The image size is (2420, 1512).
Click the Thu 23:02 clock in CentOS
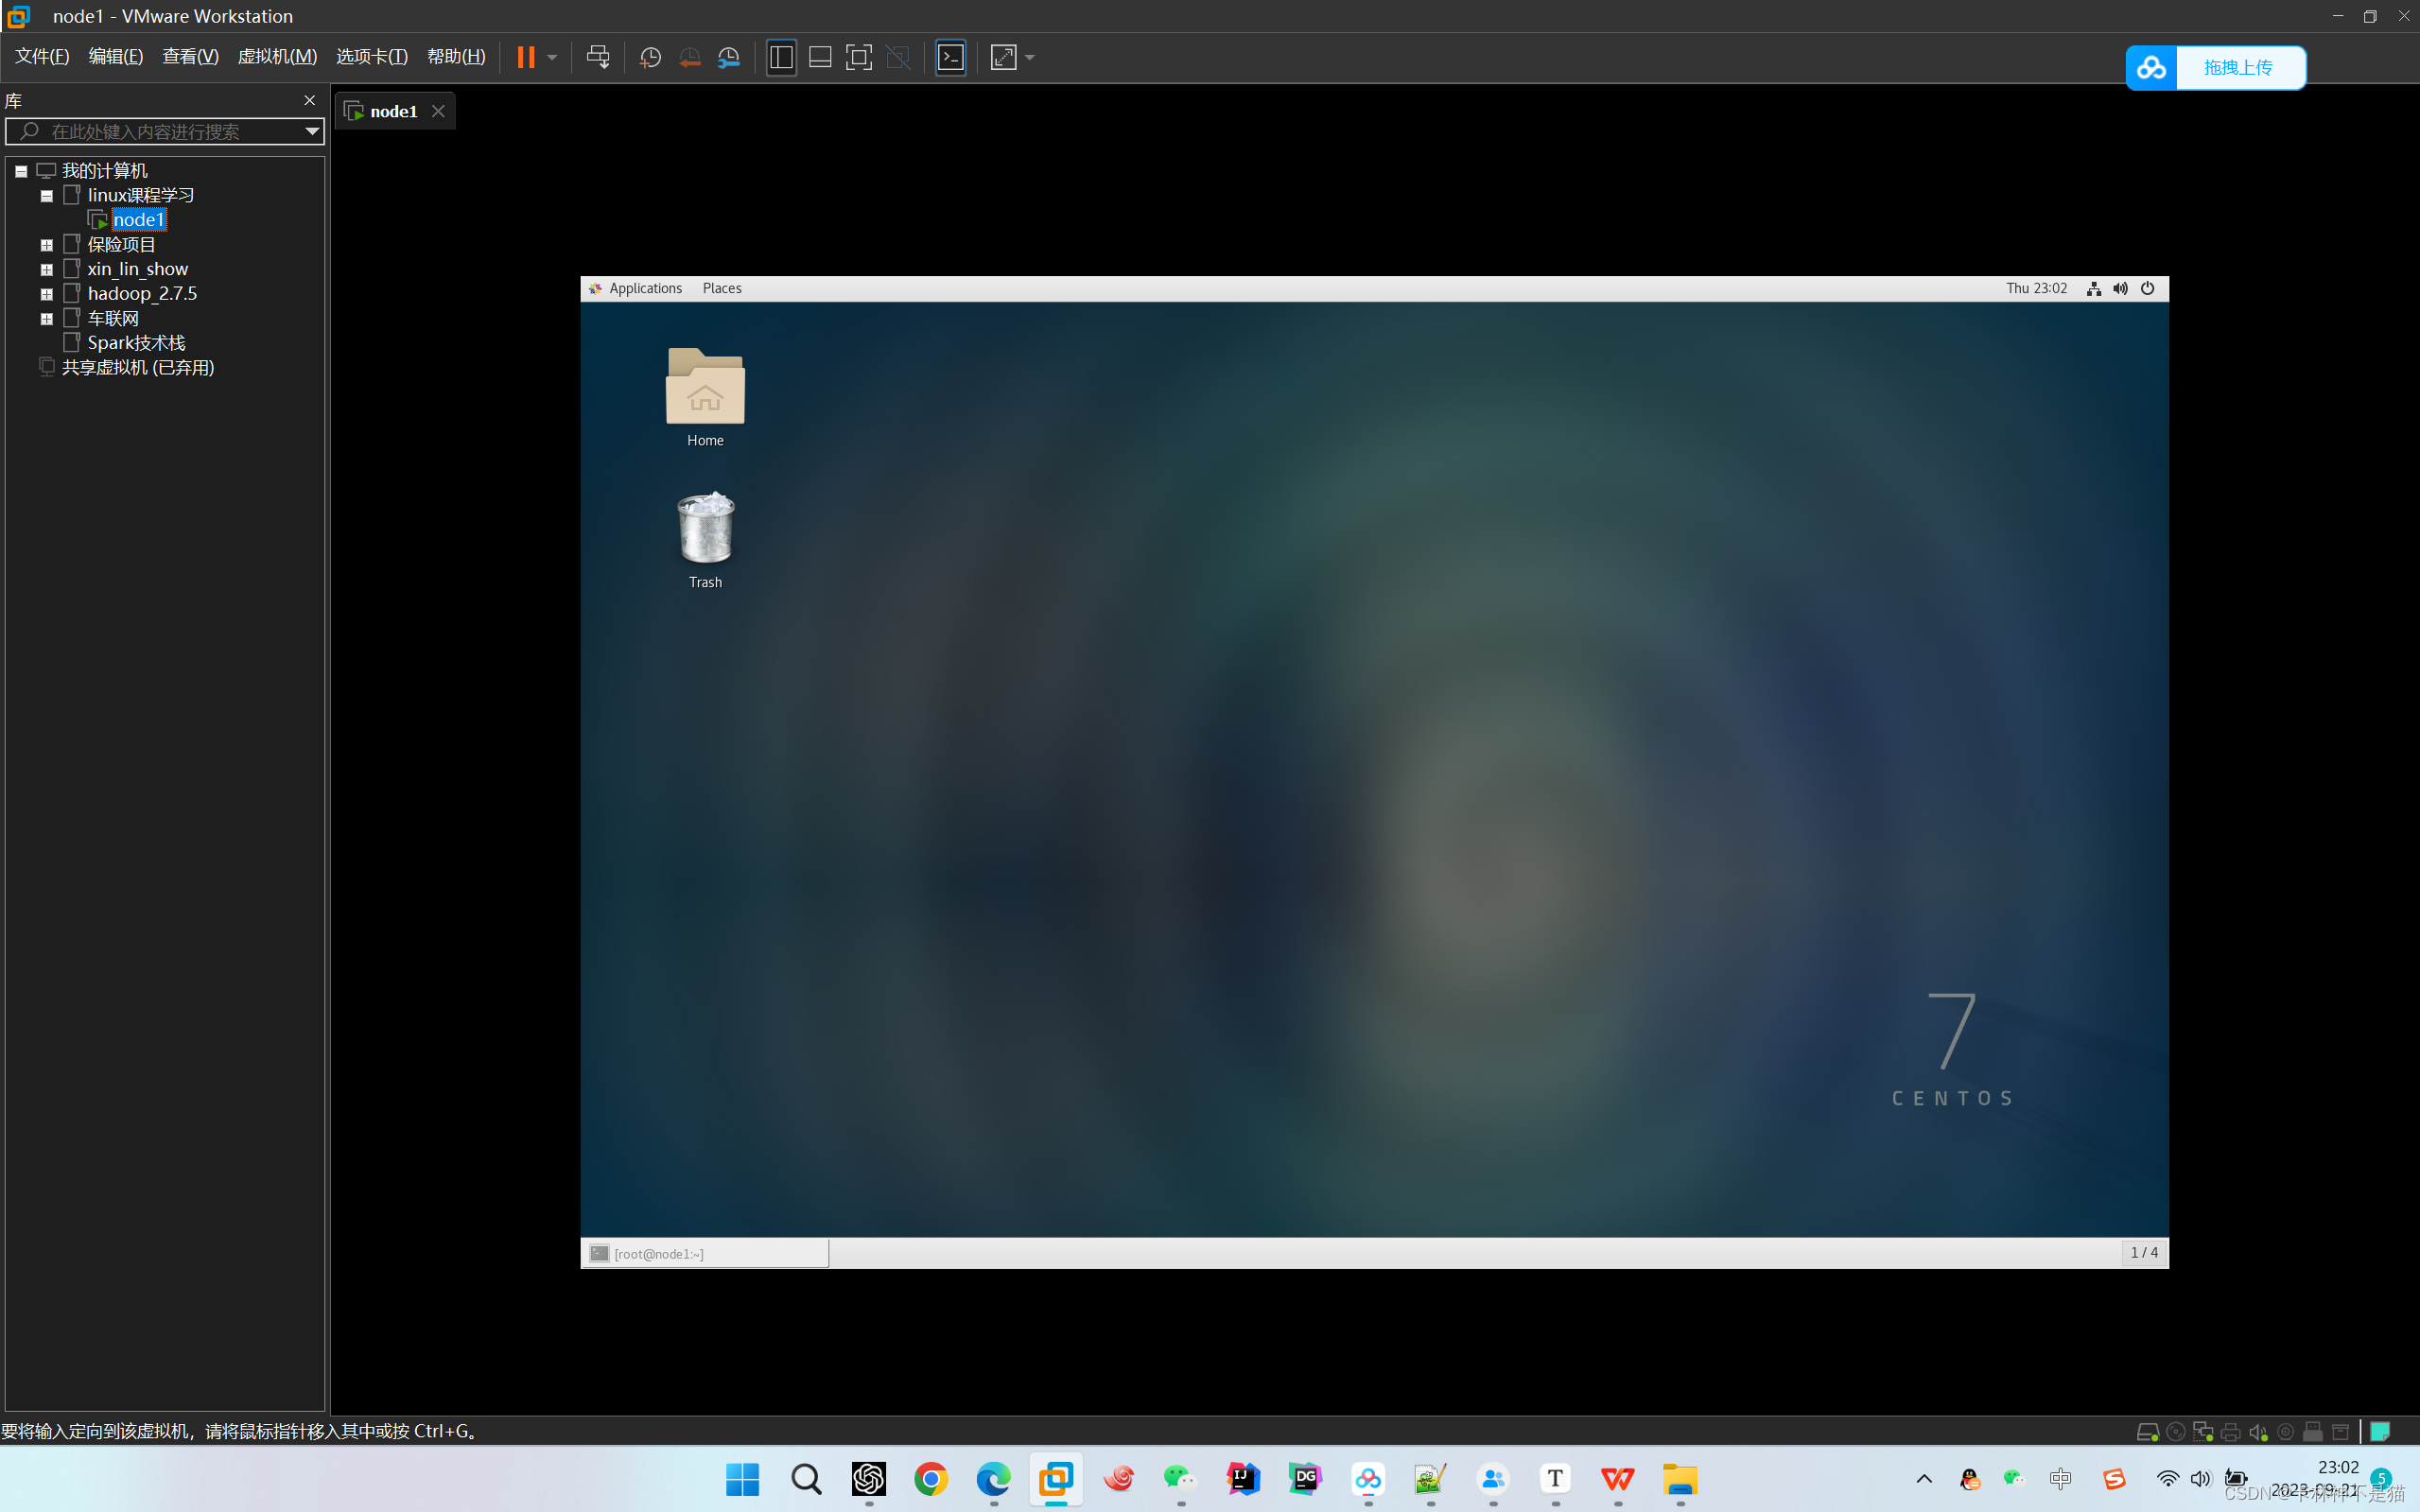coord(2036,288)
